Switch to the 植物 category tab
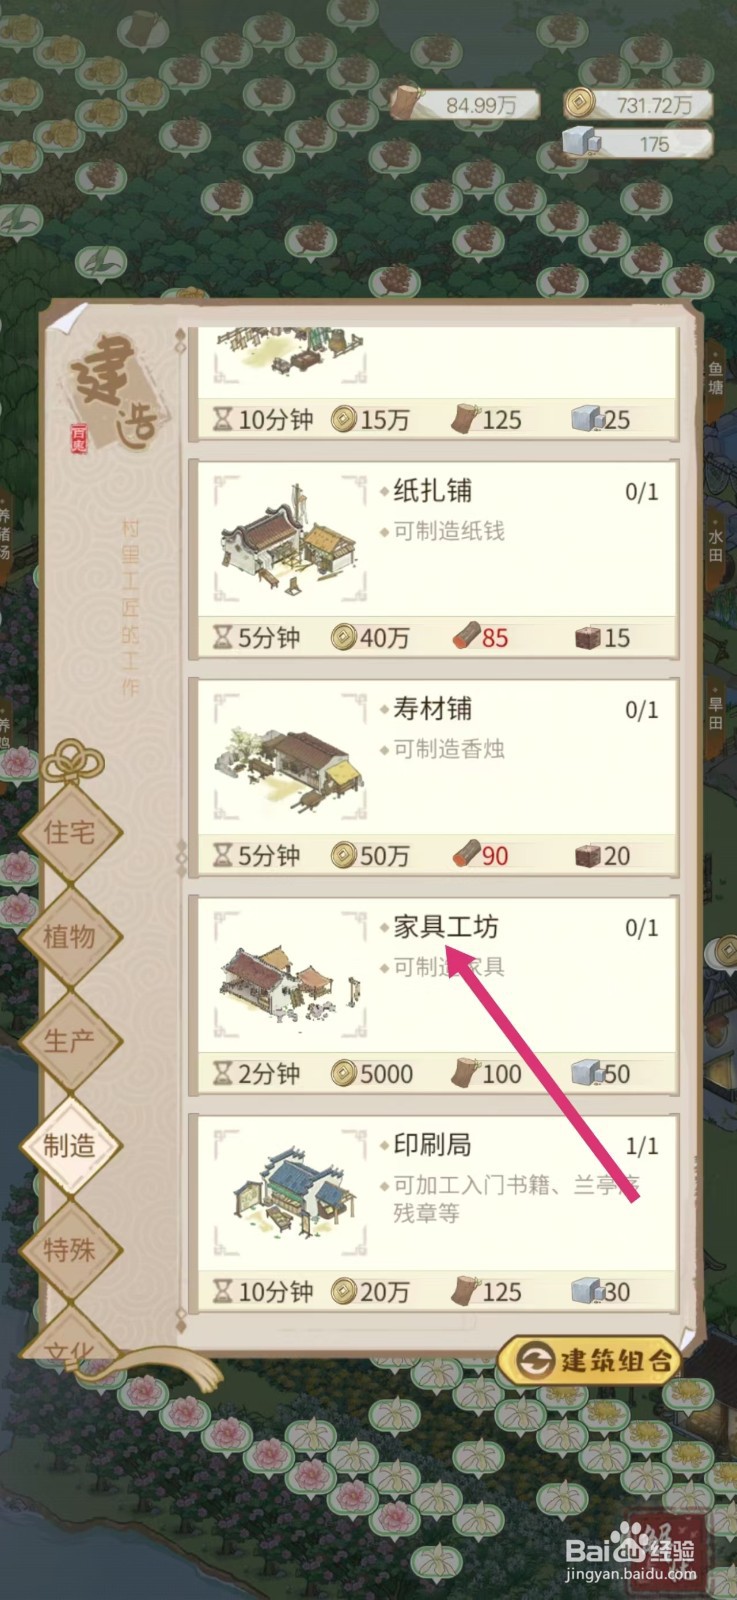 [x=69, y=936]
